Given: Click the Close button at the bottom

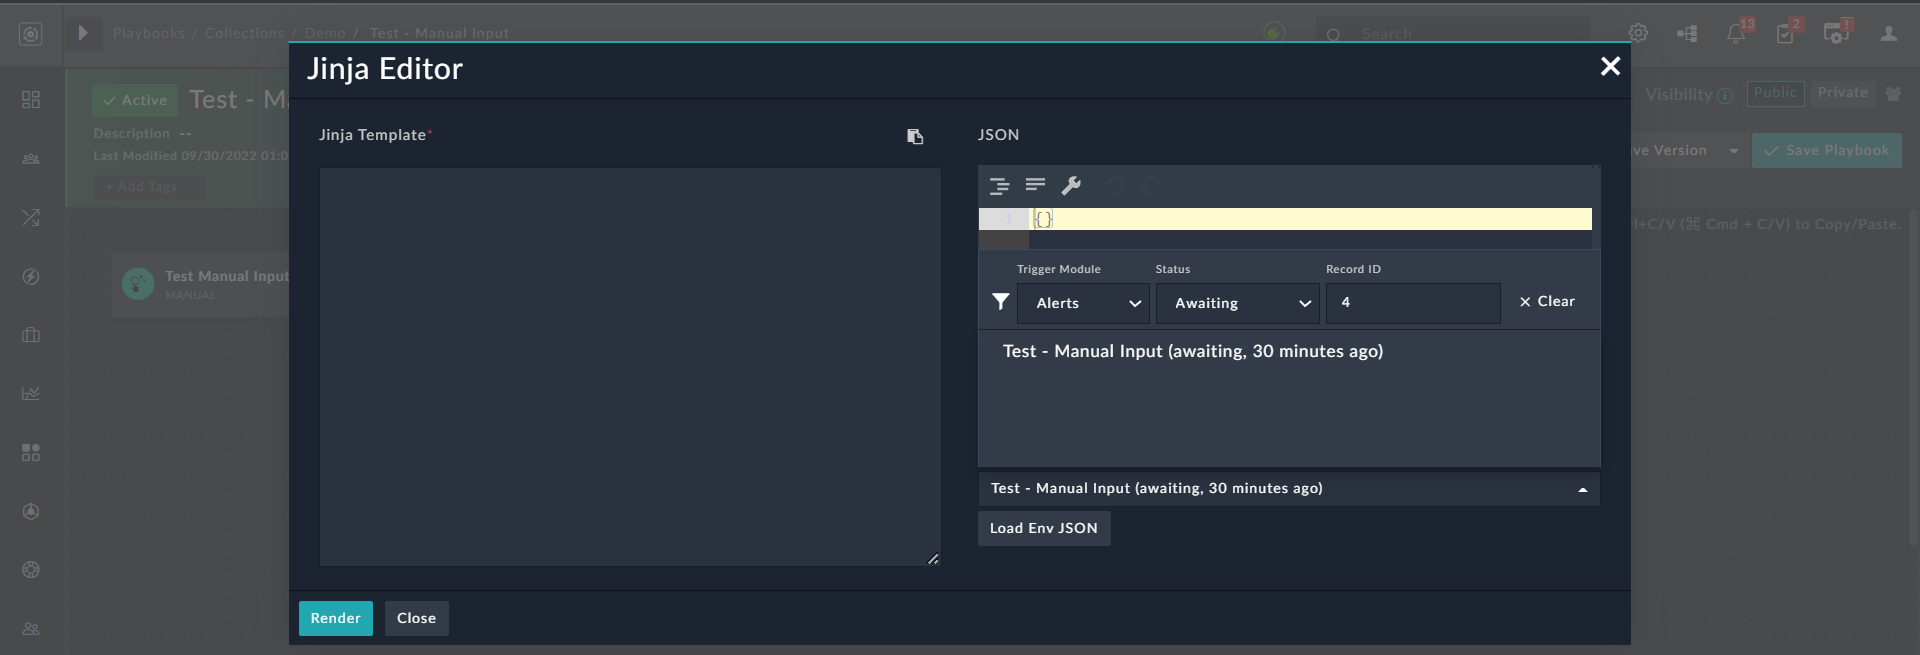Looking at the screenshot, I should (416, 618).
